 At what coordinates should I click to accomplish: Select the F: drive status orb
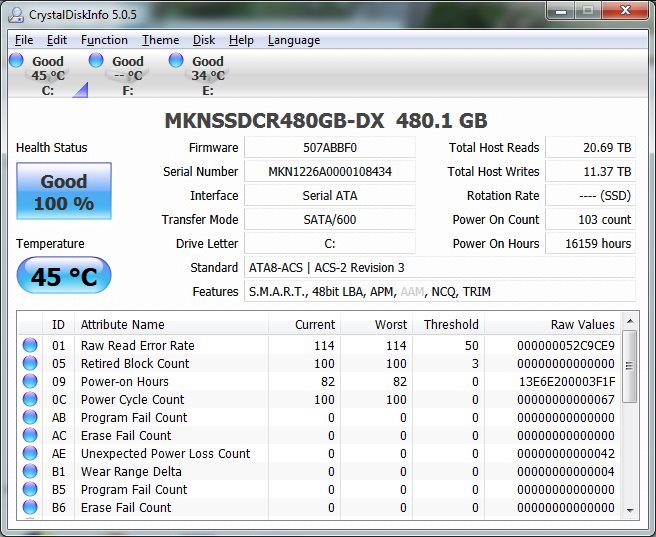pyautogui.click(x=96, y=61)
